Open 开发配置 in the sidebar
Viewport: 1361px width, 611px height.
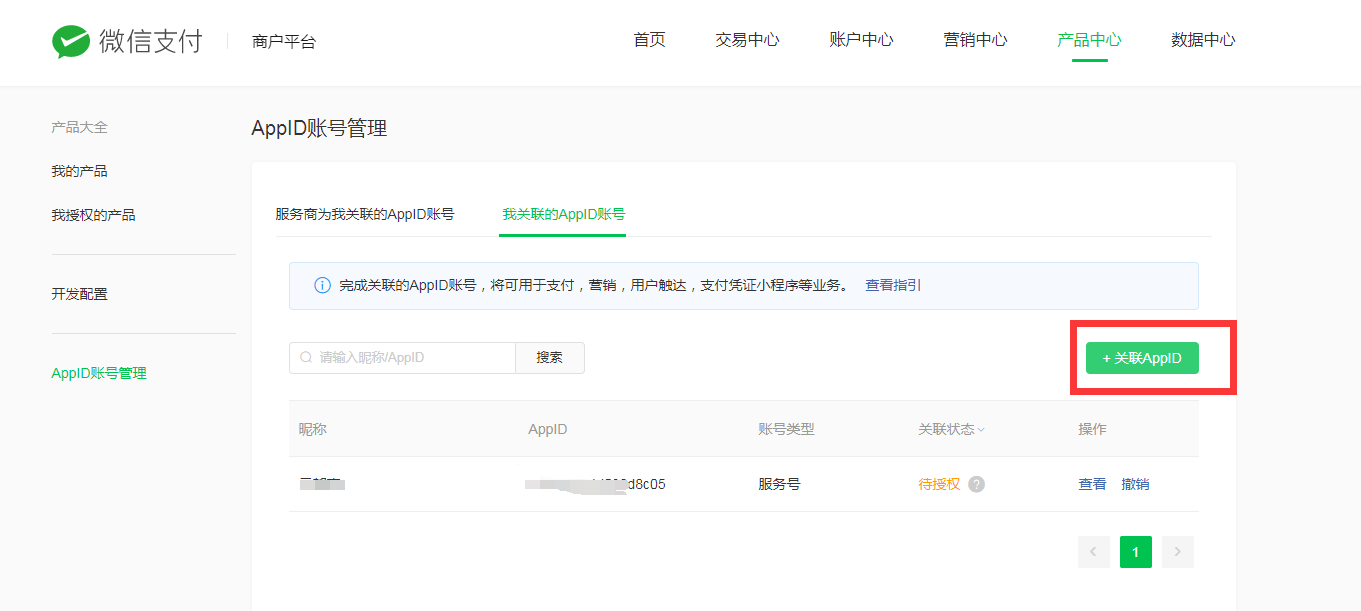click(79, 294)
